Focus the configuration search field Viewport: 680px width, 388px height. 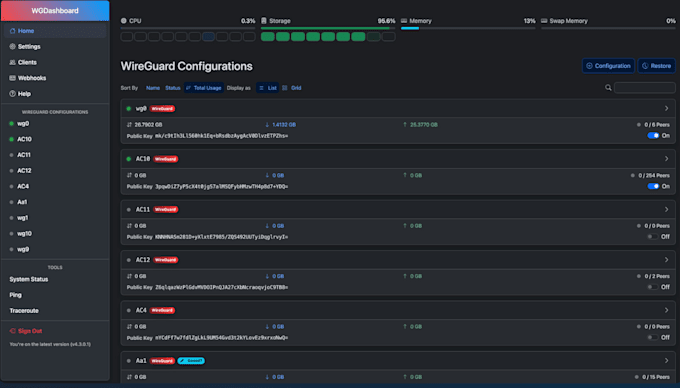(x=644, y=88)
